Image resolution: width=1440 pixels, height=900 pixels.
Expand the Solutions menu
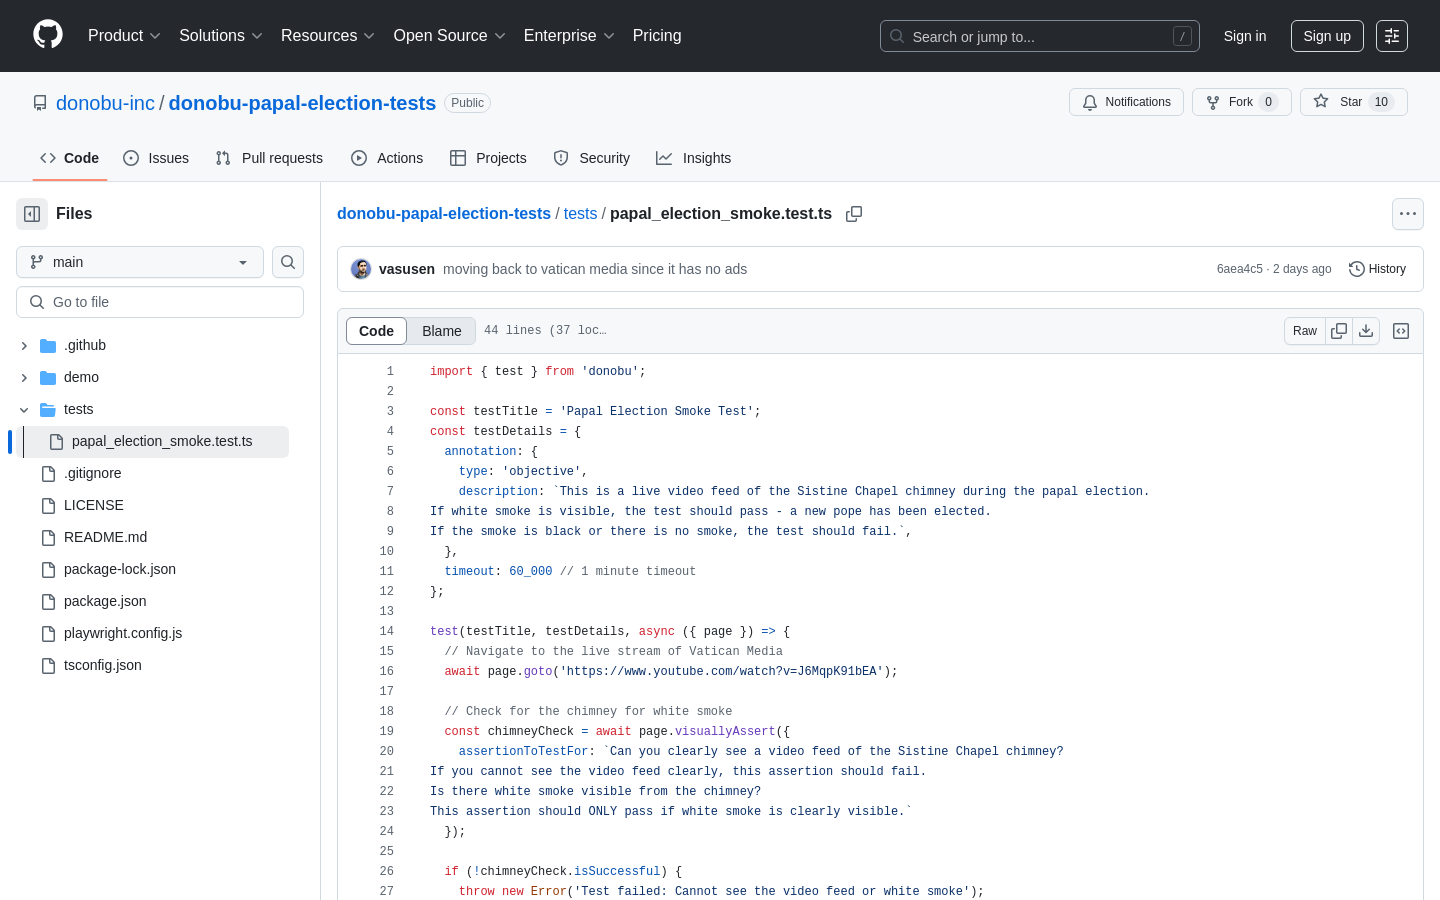(221, 36)
